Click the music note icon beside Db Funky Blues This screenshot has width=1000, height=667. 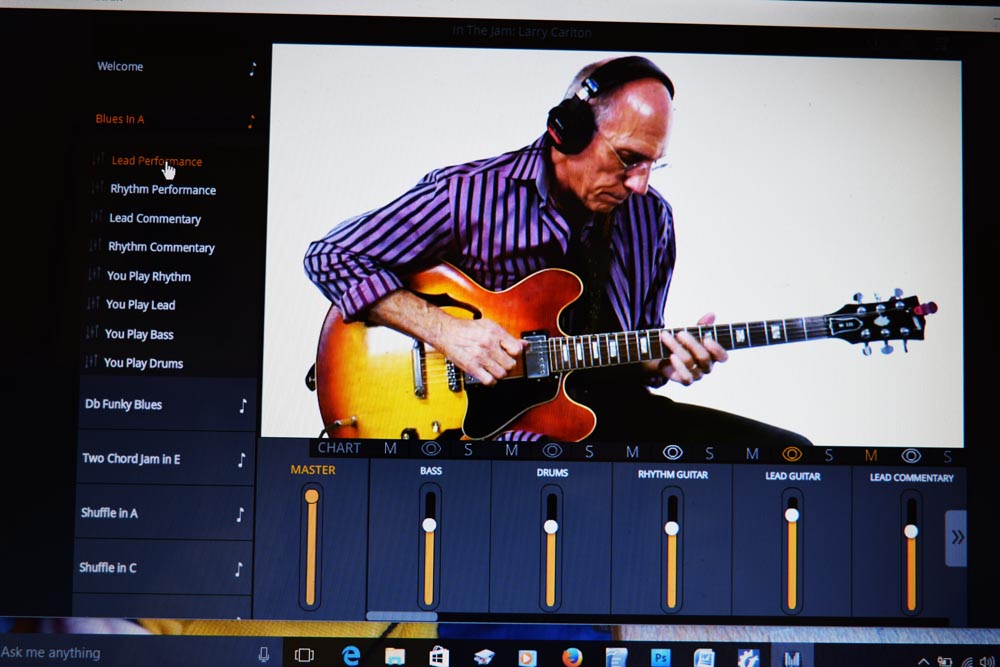tap(243, 406)
